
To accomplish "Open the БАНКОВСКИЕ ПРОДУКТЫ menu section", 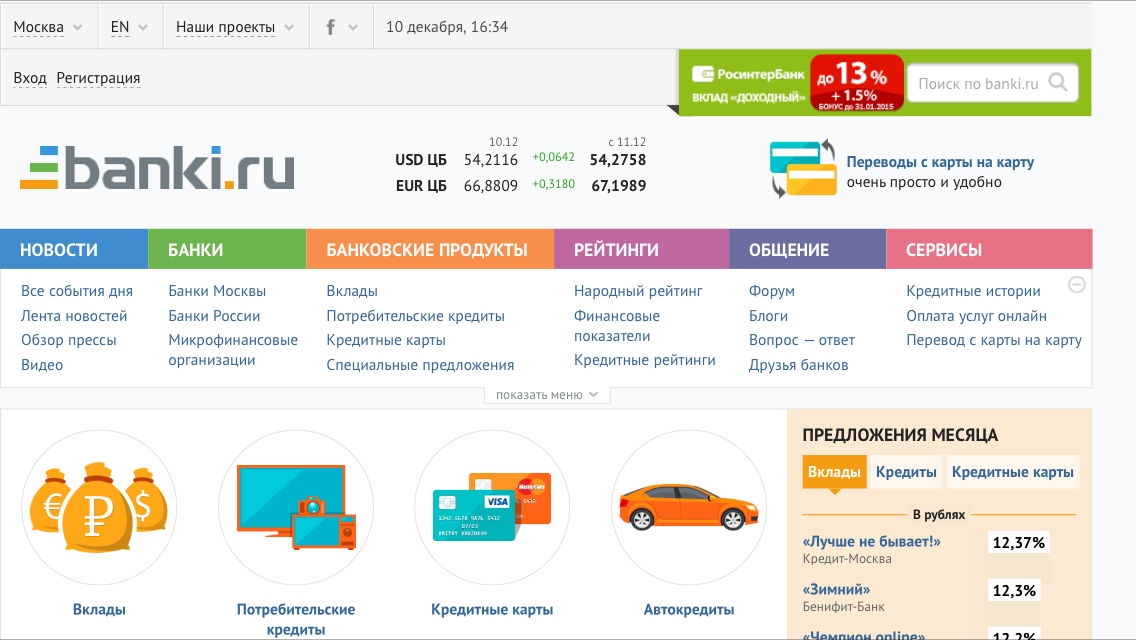I will 430,249.
